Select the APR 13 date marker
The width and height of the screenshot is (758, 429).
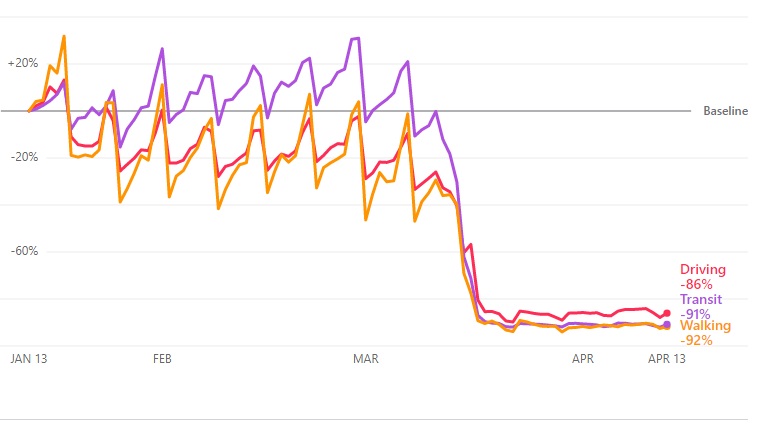[667, 358]
